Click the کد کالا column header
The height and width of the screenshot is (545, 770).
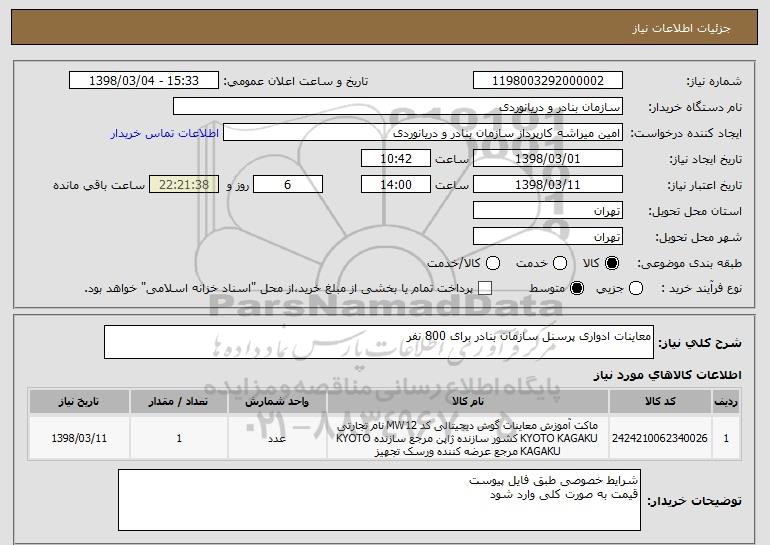[660, 402]
